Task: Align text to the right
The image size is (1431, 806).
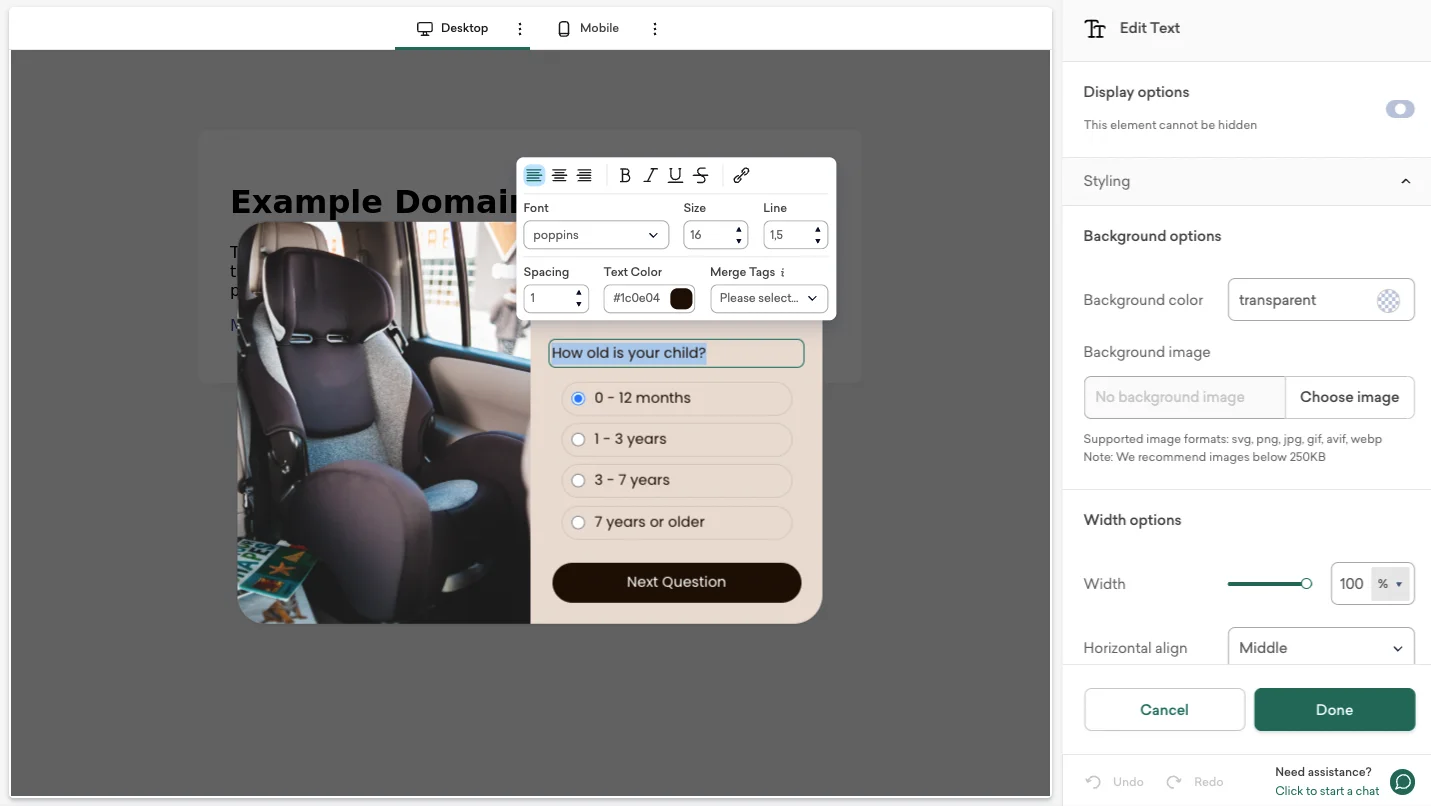Action: (x=584, y=176)
